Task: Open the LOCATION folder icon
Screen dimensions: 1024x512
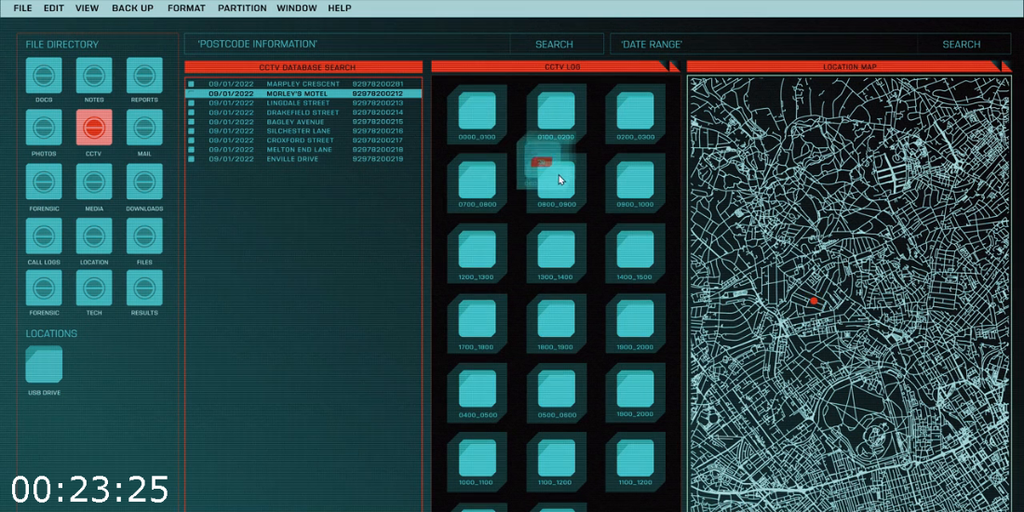Action: [94, 236]
